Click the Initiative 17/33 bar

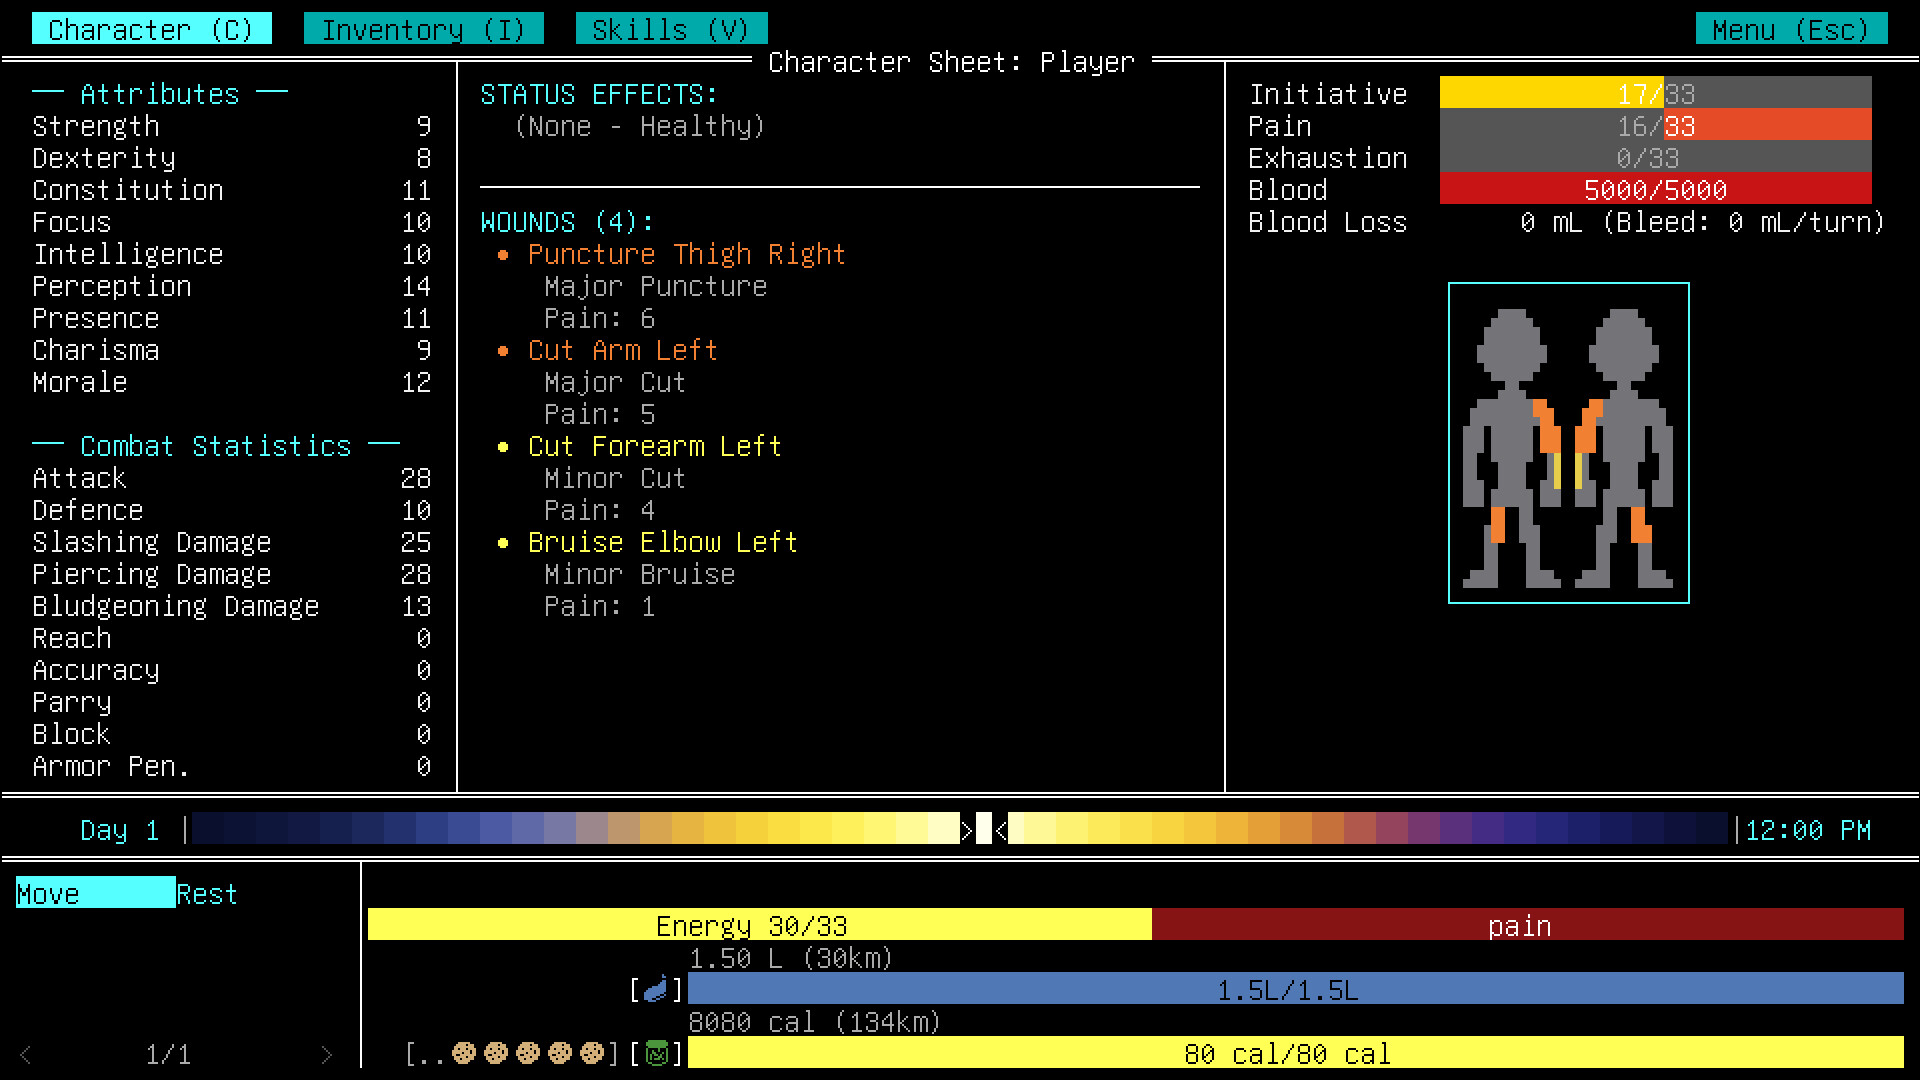1656,93
